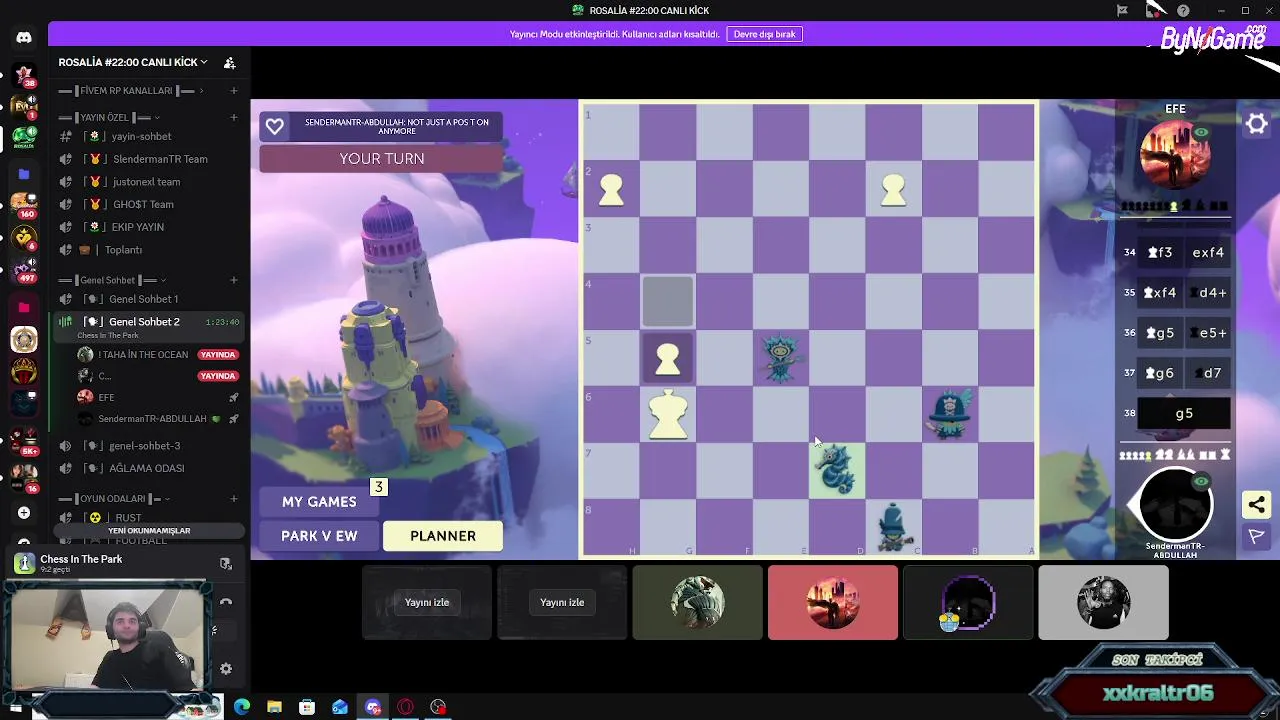This screenshot has height=720, width=1280.
Task: Toggle EFE's spectator eye icon
Action: point(1201,133)
